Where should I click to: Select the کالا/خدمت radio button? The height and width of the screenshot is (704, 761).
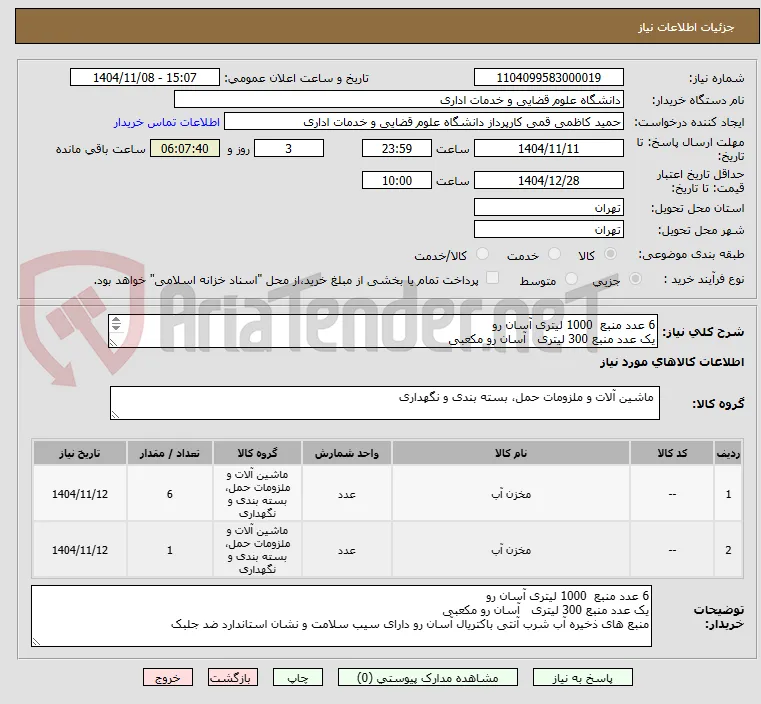click(x=482, y=254)
